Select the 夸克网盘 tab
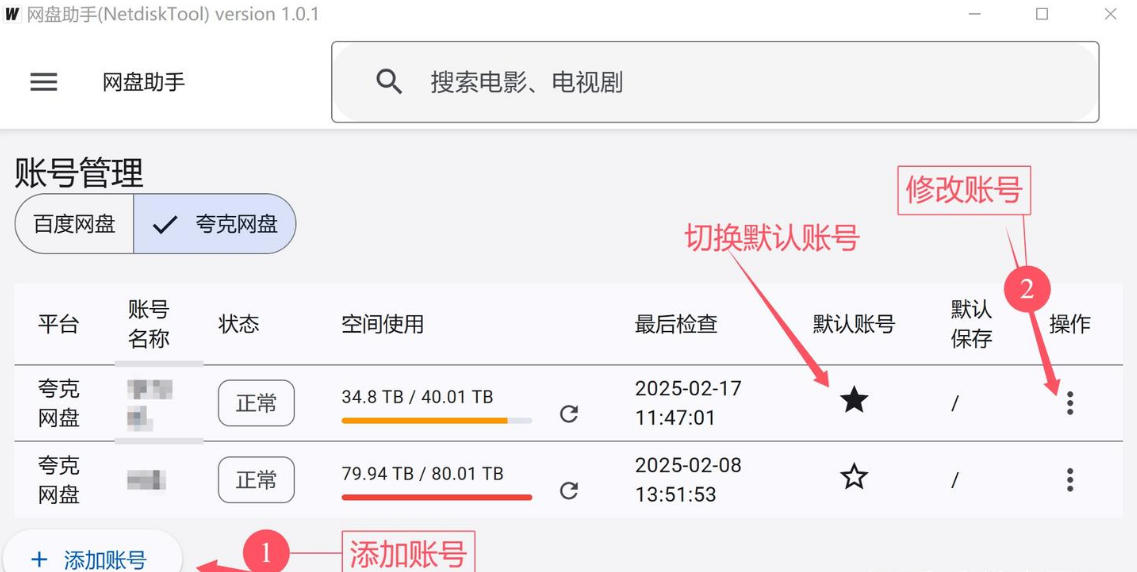Screen dimensions: 1137x572 coord(215,224)
